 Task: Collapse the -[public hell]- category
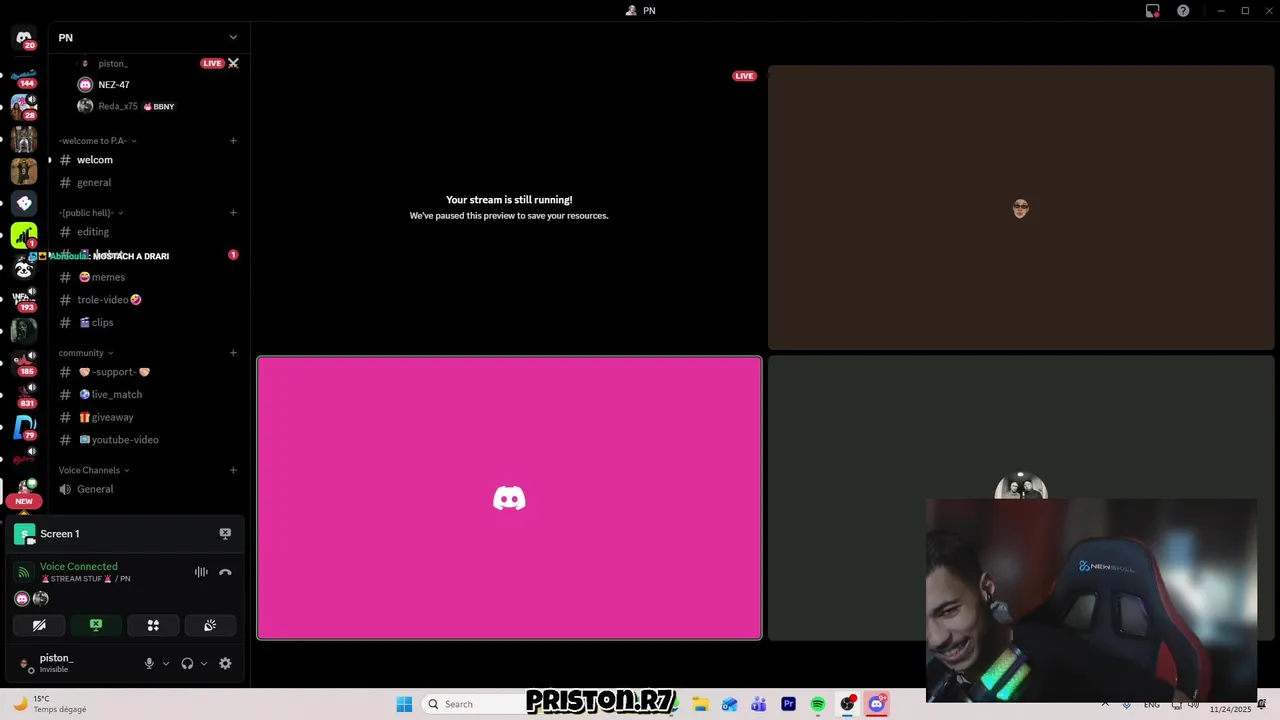click(91, 213)
